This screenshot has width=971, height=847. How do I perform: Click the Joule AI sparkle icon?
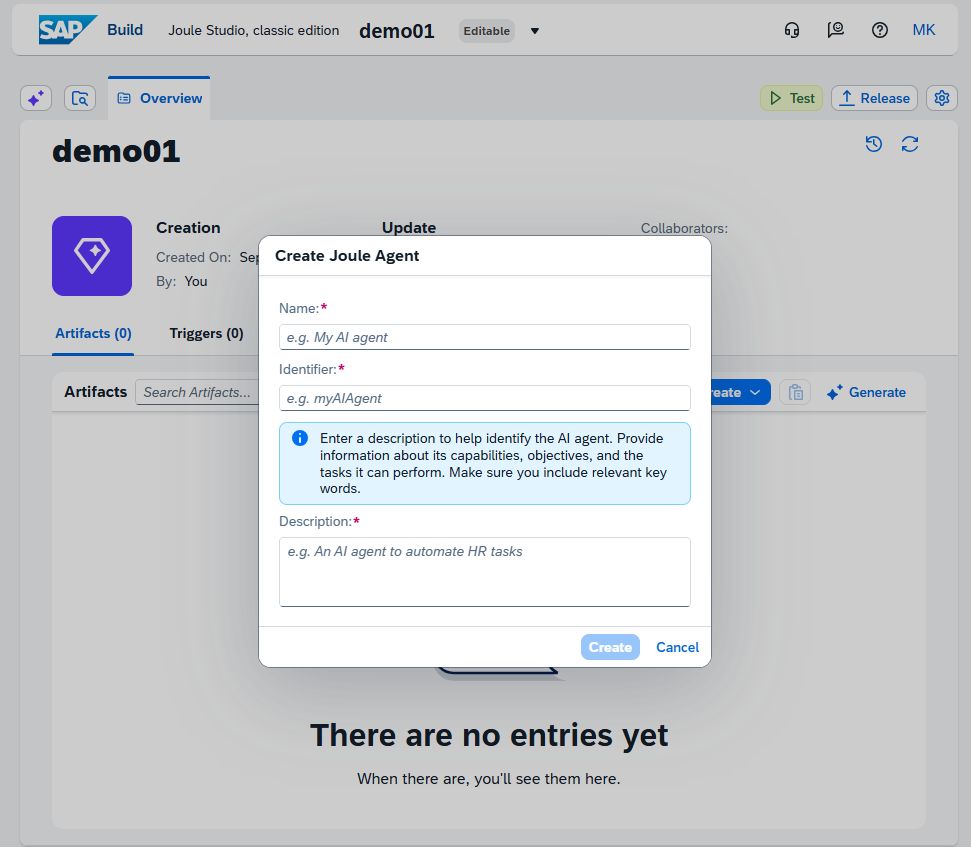tap(36, 98)
